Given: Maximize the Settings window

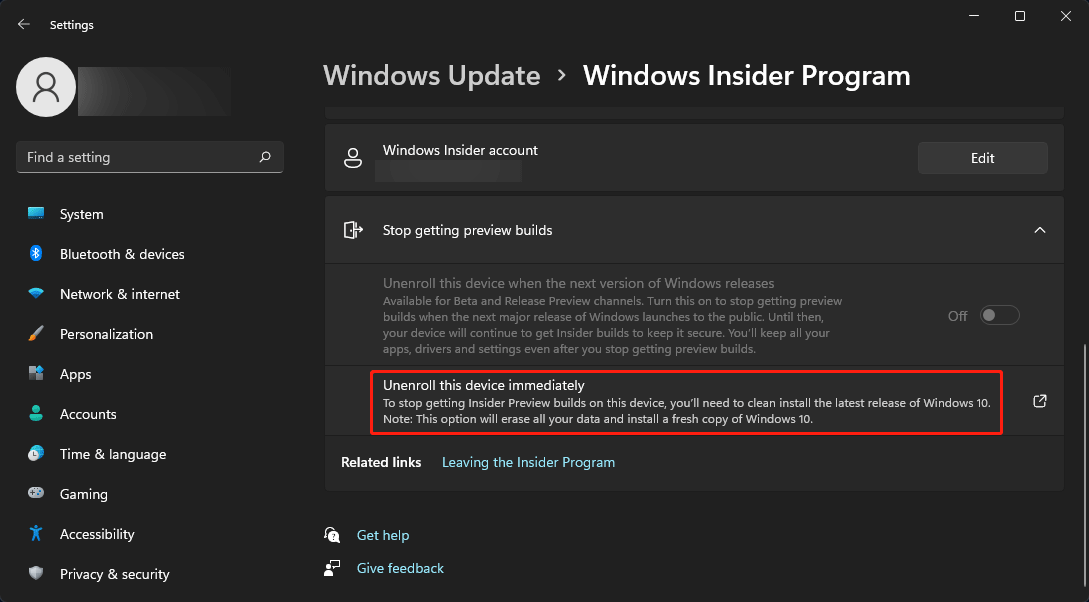Looking at the screenshot, I should pos(1020,16).
